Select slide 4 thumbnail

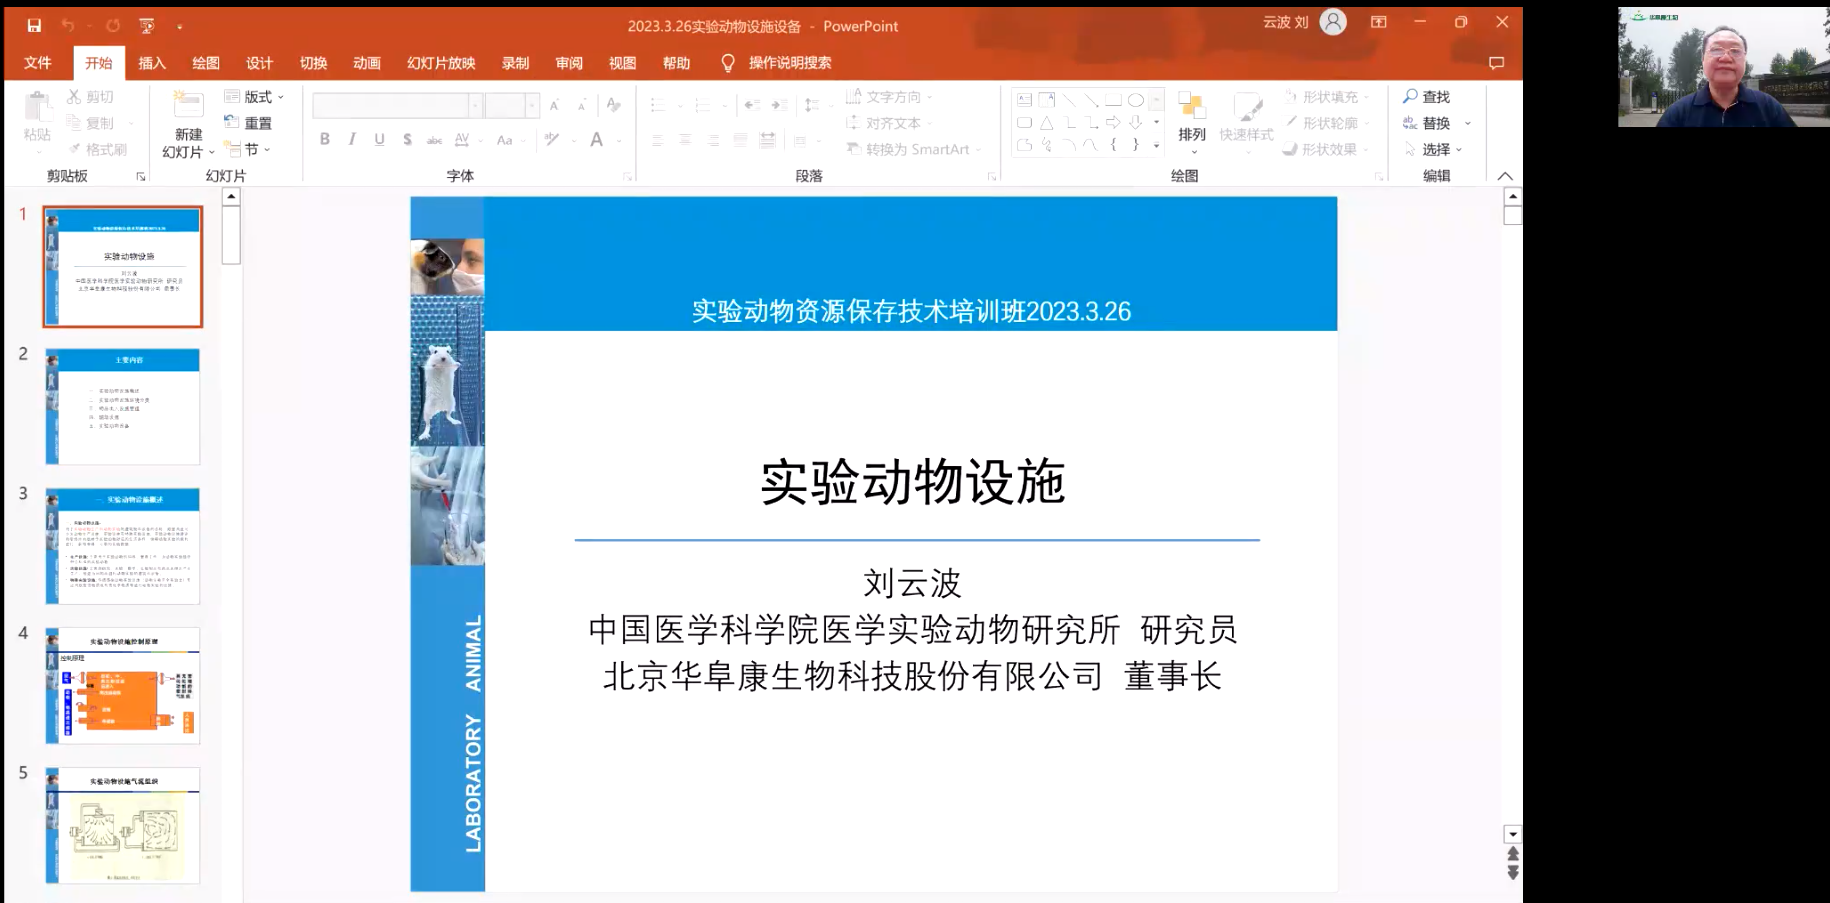[x=123, y=686]
